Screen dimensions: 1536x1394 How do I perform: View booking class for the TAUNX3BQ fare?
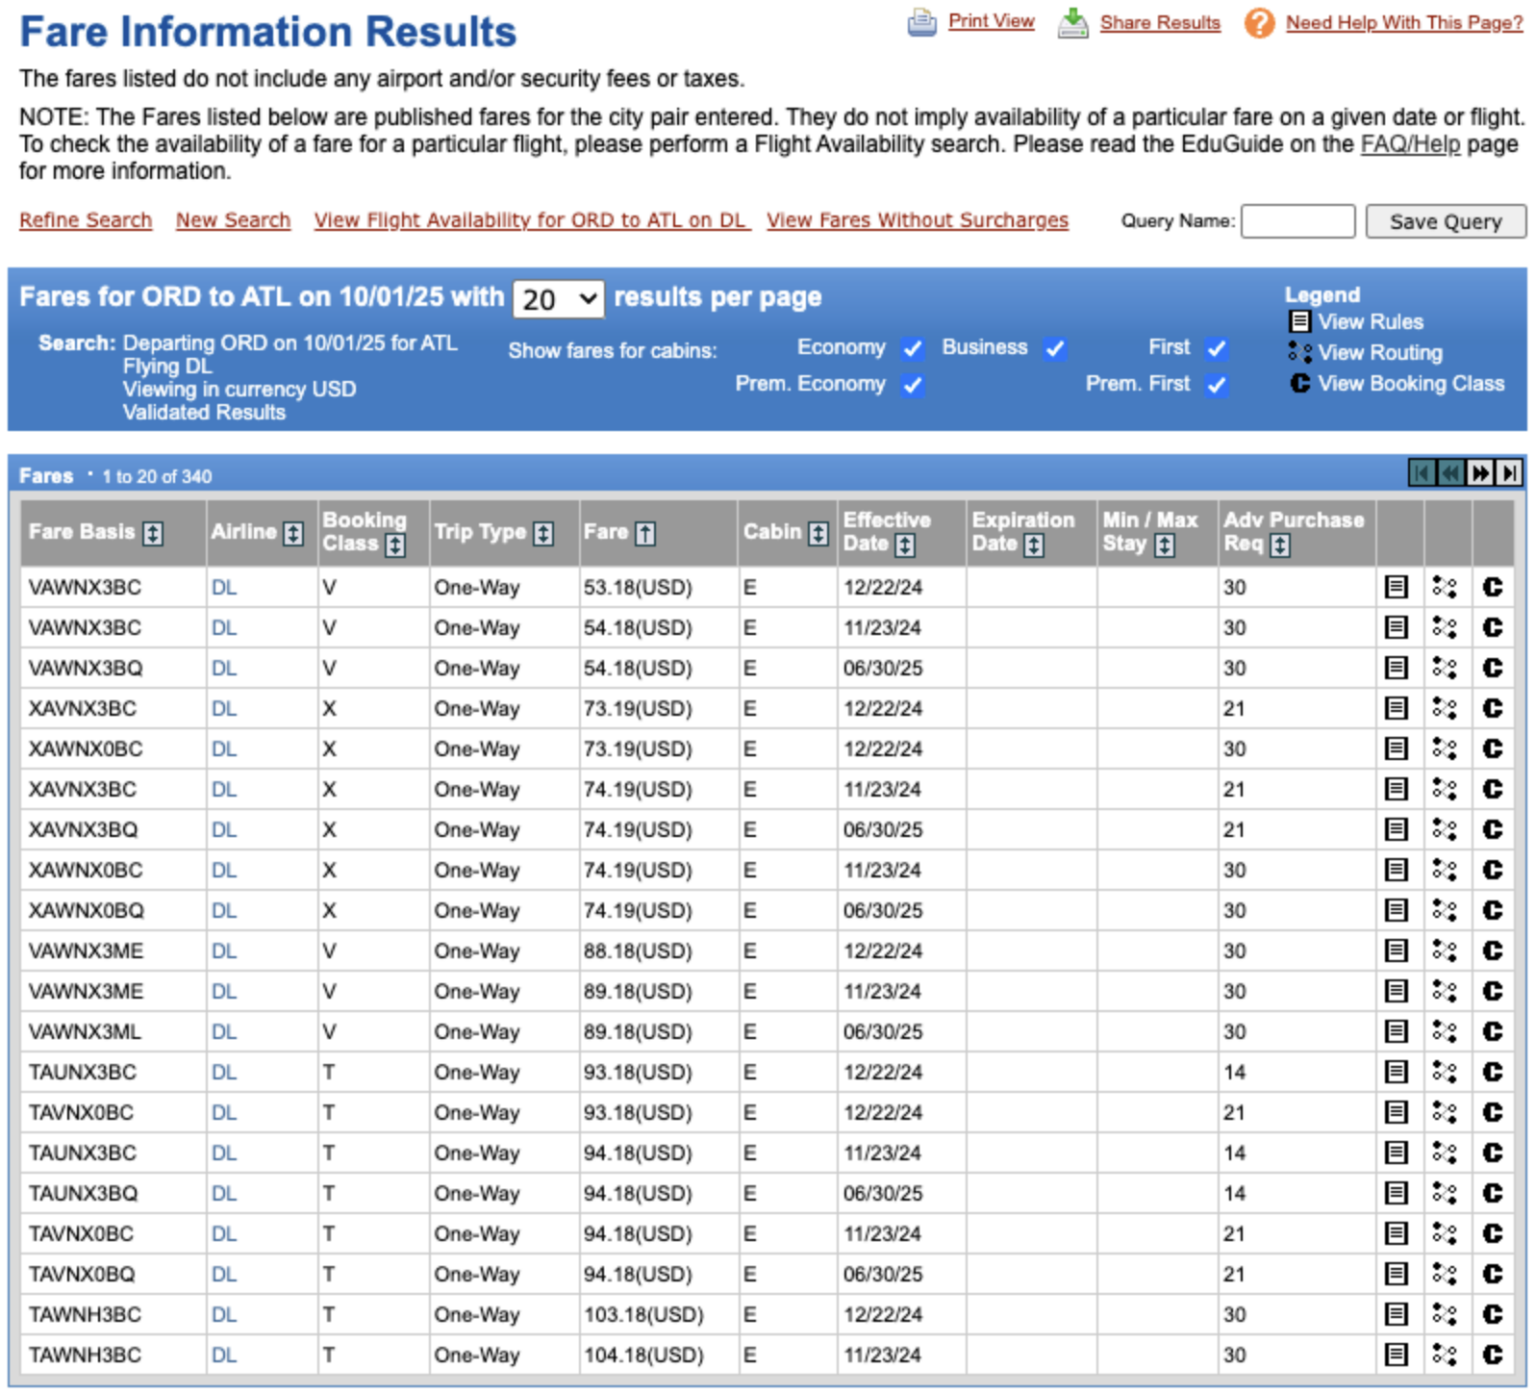coord(1492,1193)
